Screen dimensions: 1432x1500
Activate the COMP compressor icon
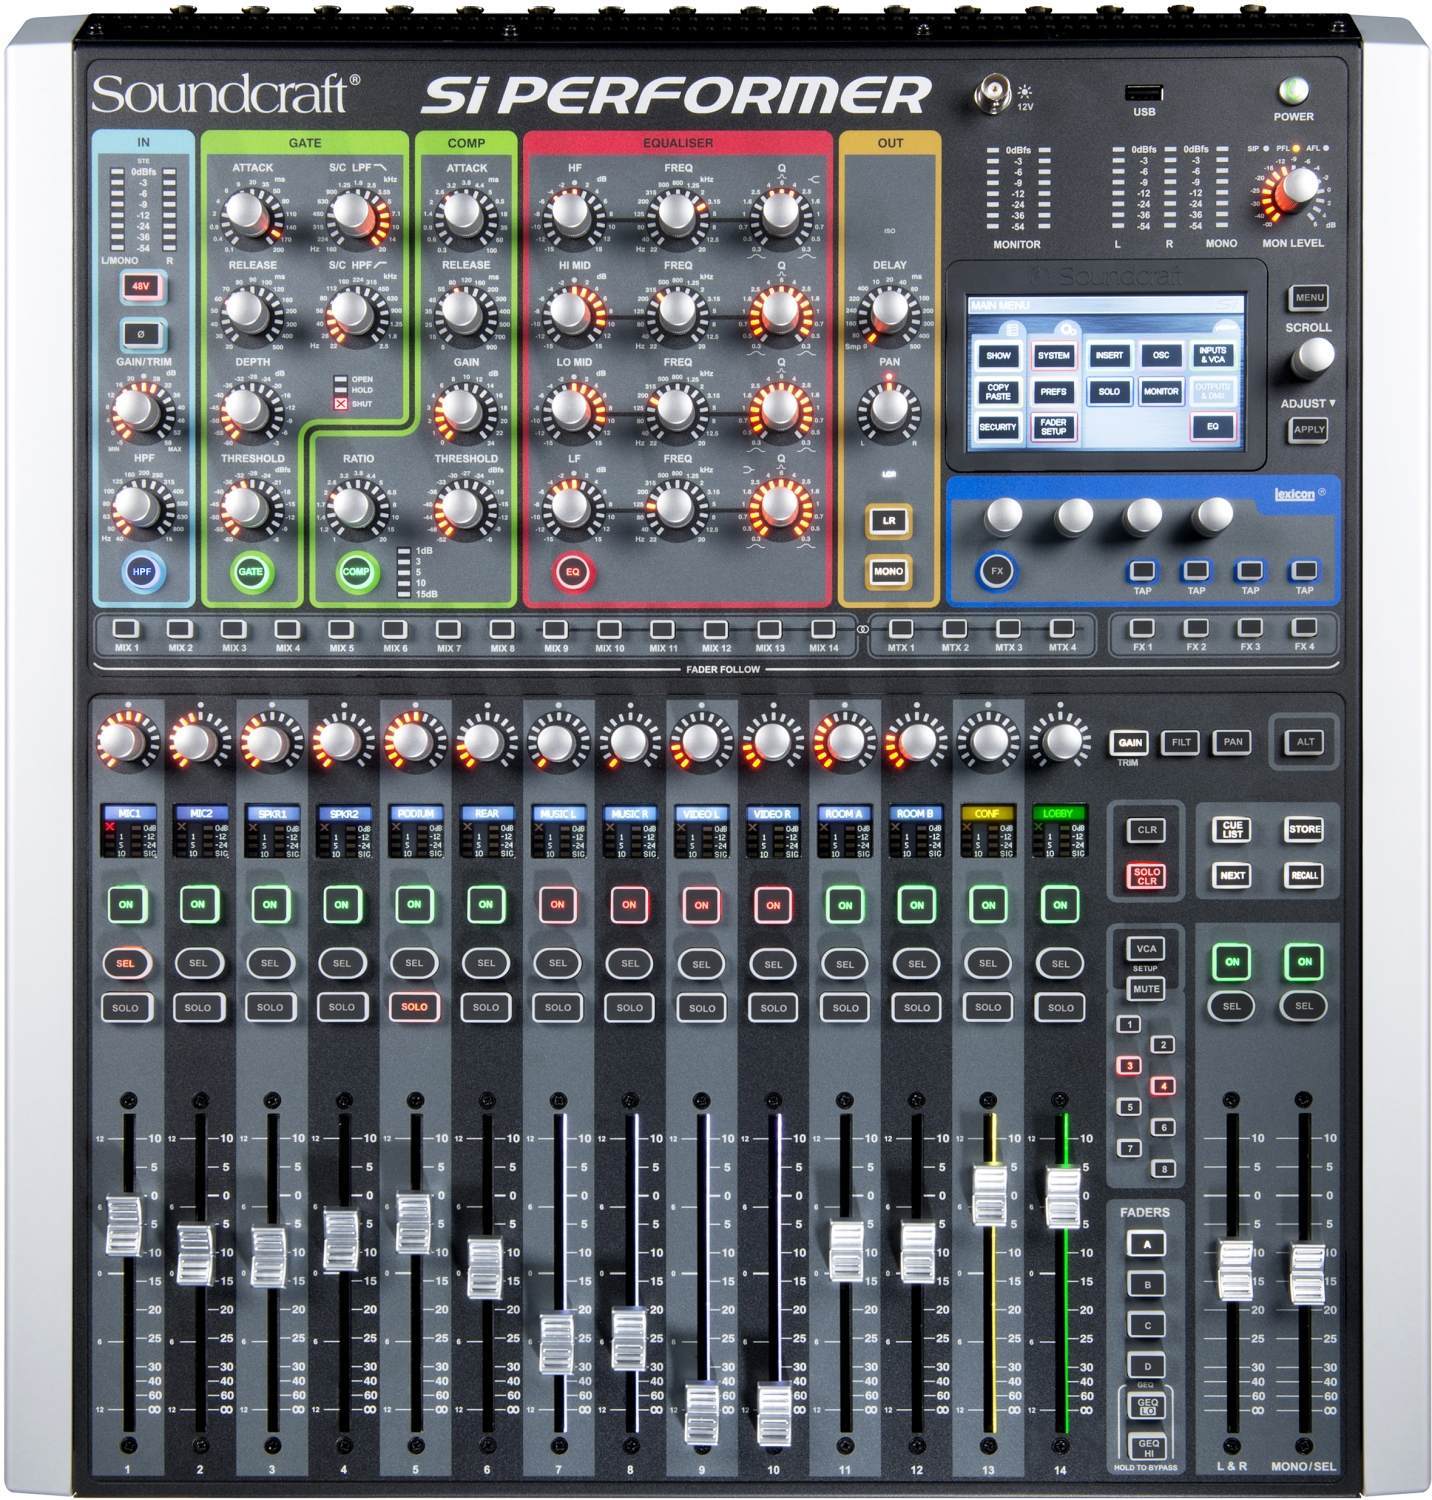pos(358,570)
